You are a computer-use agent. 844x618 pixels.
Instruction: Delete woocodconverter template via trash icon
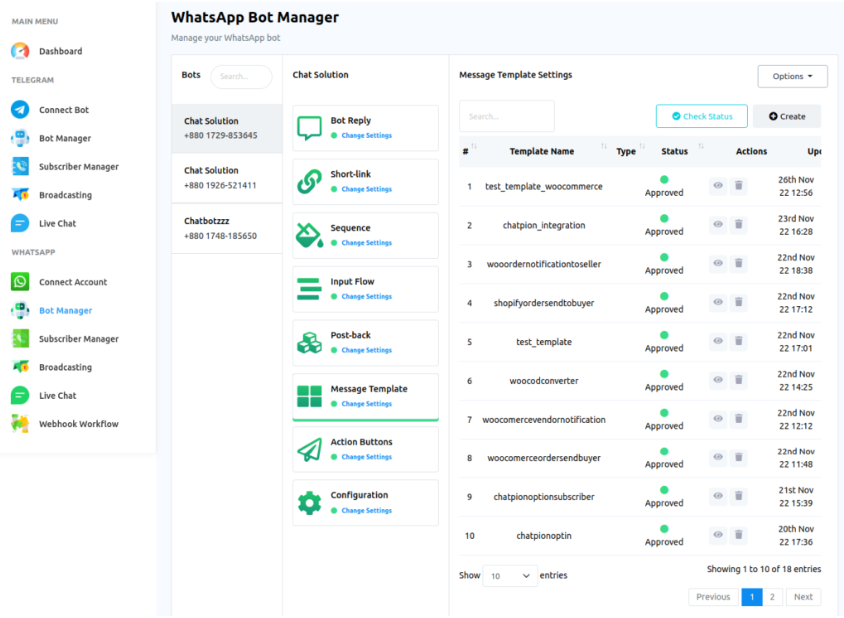pyautogui.click(x=738, y=380)
